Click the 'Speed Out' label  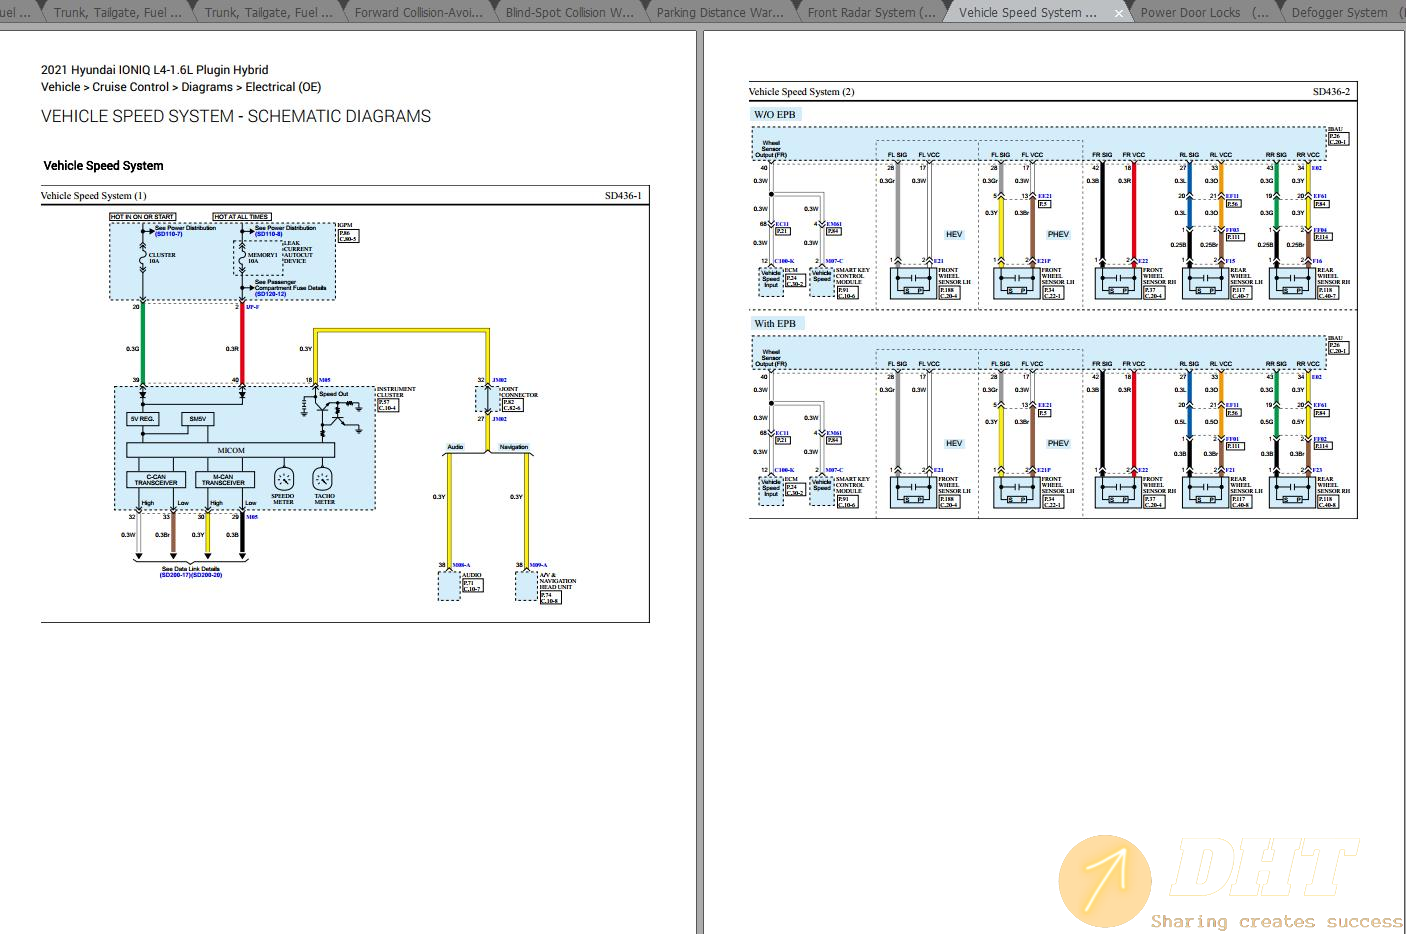pyautogui.click(x=333, y=394)
